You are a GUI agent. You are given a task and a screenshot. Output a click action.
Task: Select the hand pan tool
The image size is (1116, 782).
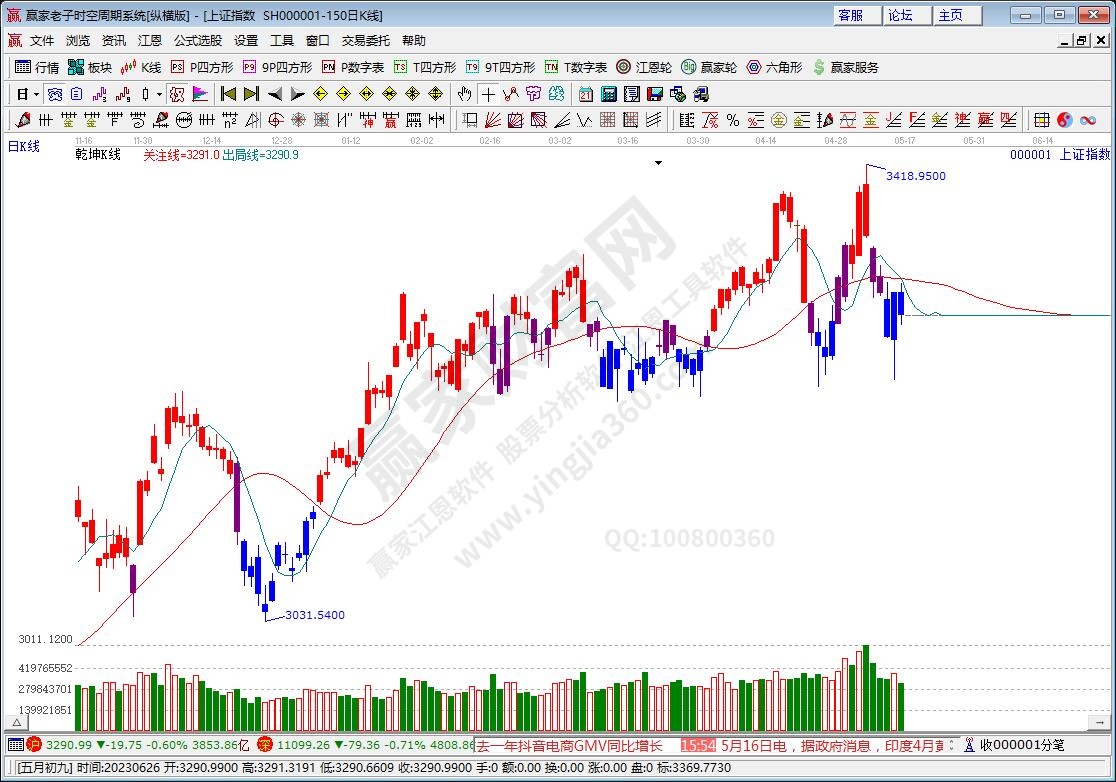click(x=464, y=94)
